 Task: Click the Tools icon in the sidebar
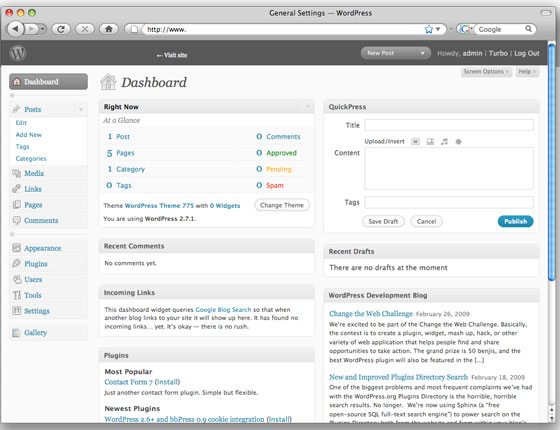[17, 295]
